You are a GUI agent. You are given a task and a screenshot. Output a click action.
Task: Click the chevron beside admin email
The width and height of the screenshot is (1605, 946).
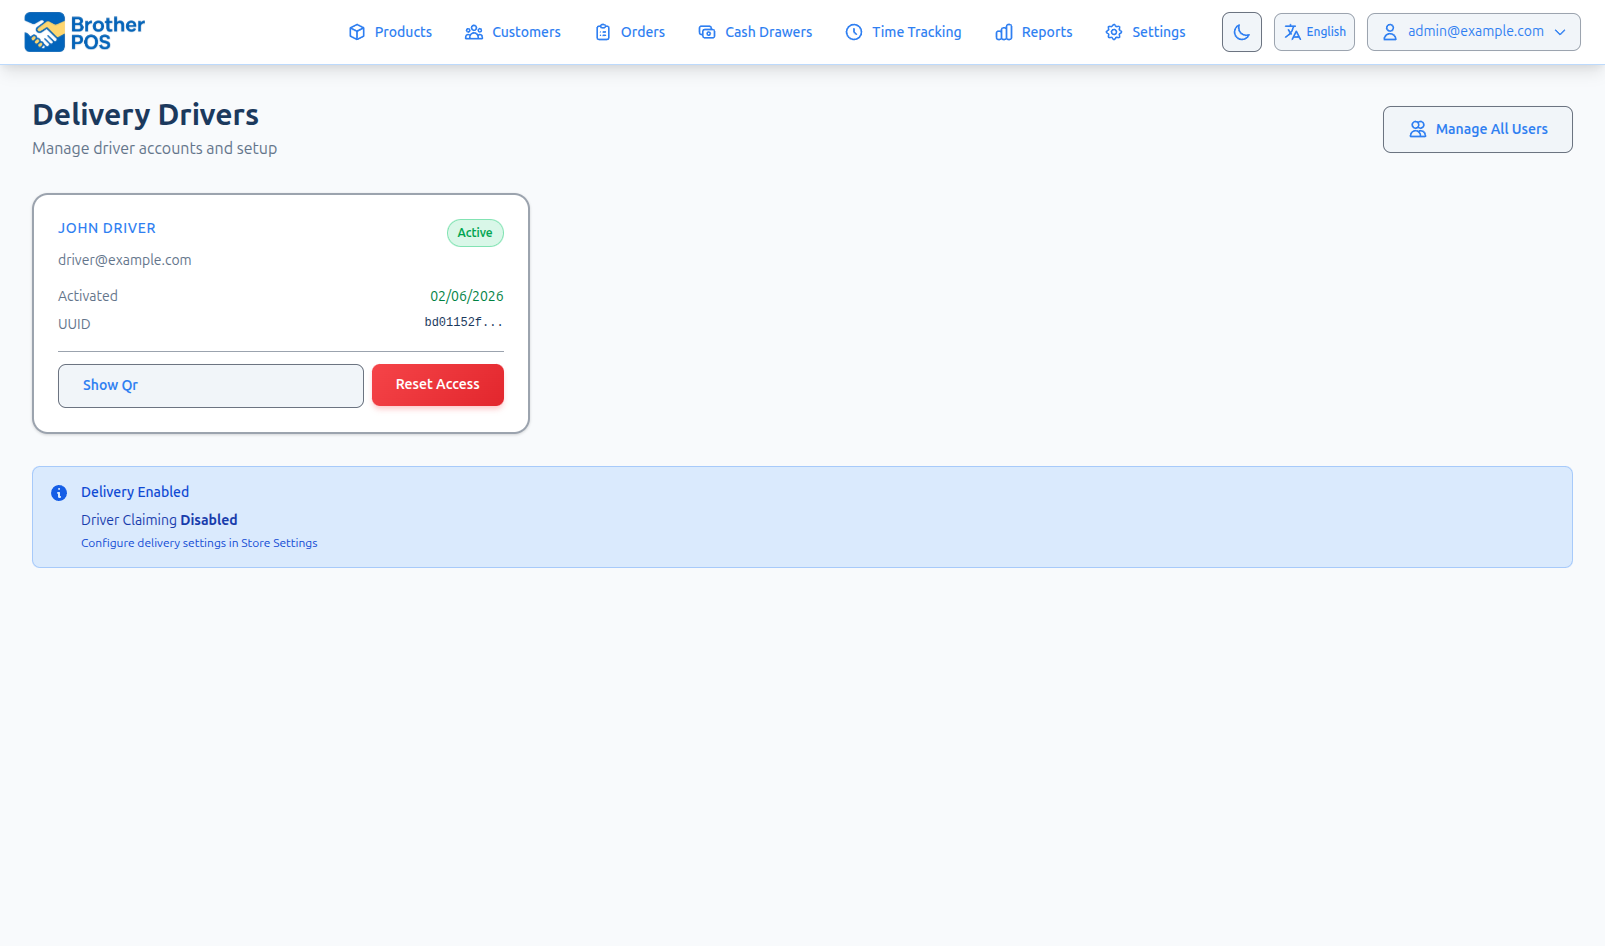pyautogui.click(x=1560, y=32)
